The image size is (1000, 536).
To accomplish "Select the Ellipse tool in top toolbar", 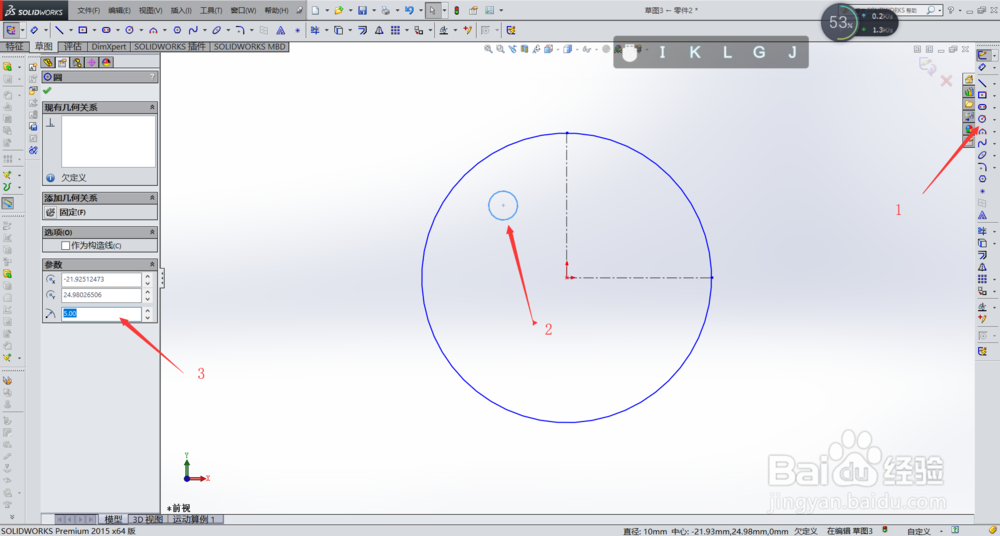I will [217, 30].
